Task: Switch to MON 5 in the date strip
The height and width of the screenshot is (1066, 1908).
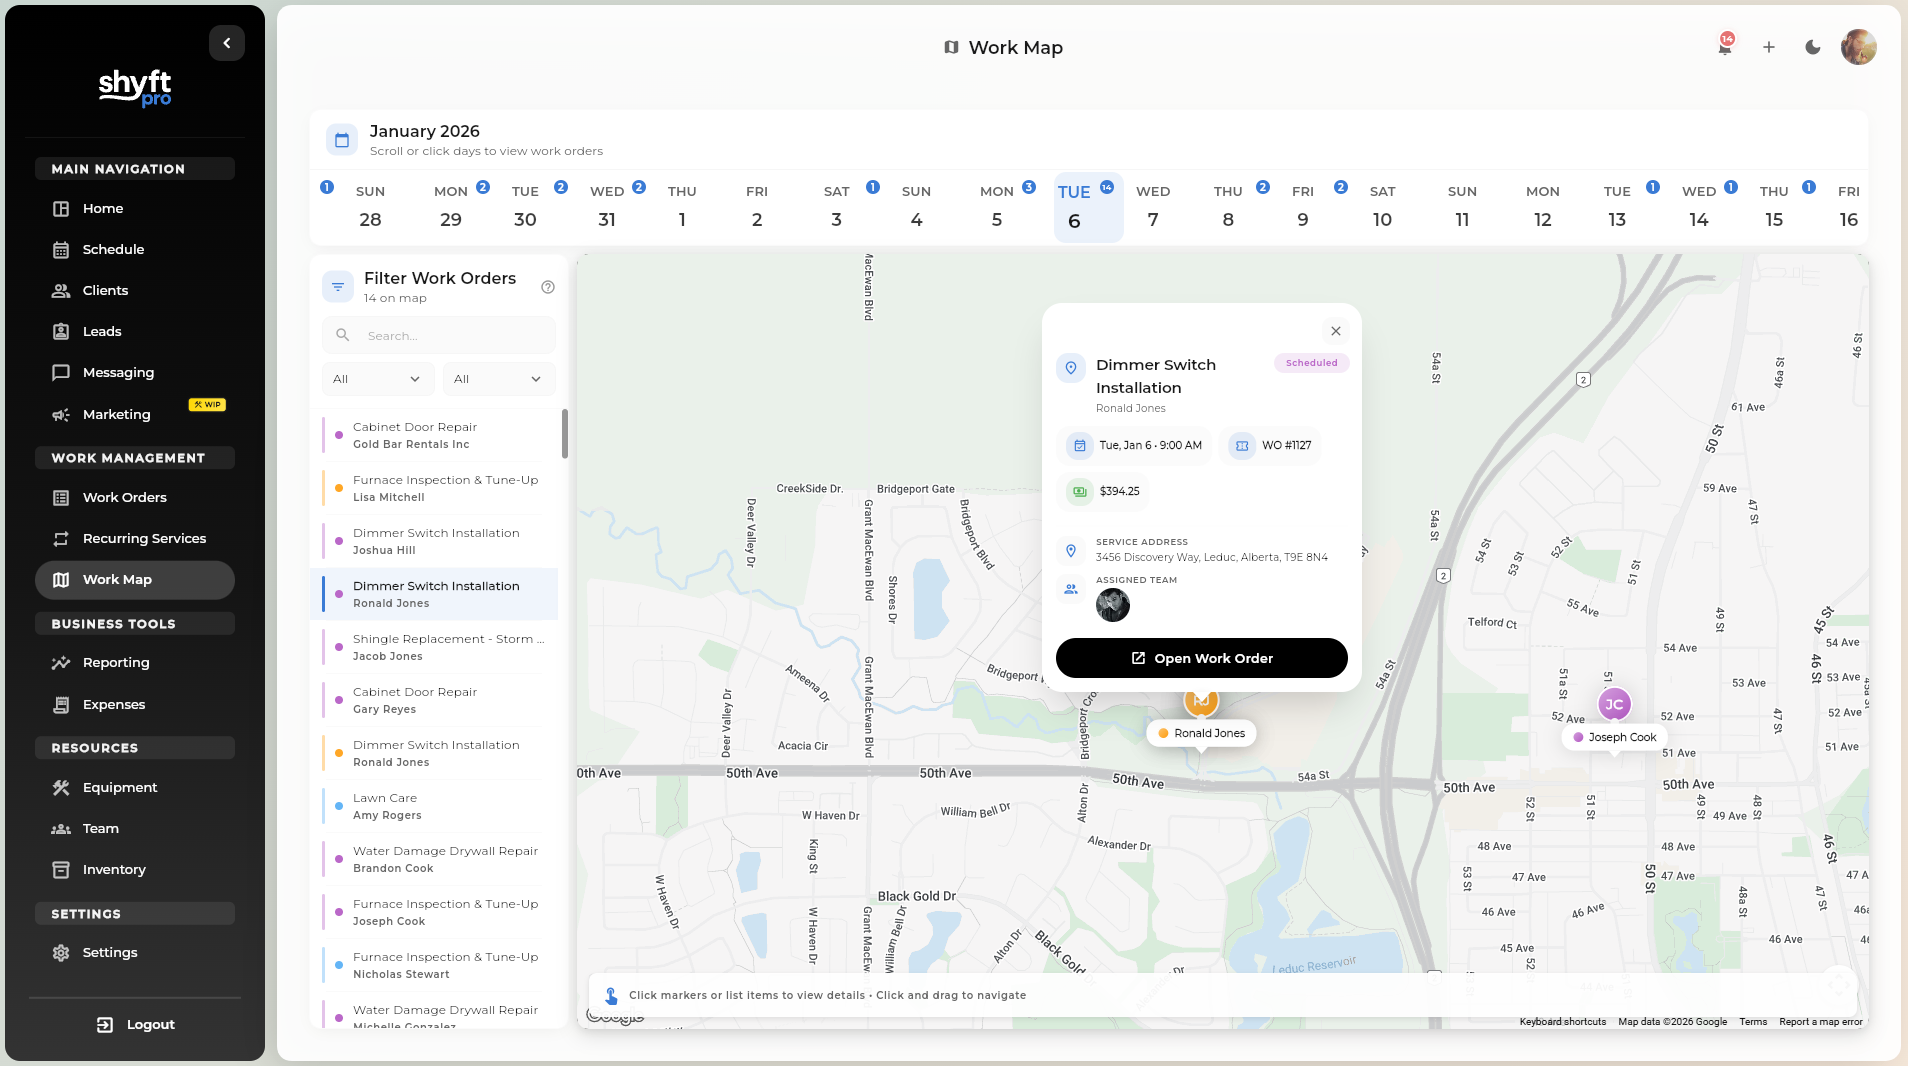Action: coord(996,207)
